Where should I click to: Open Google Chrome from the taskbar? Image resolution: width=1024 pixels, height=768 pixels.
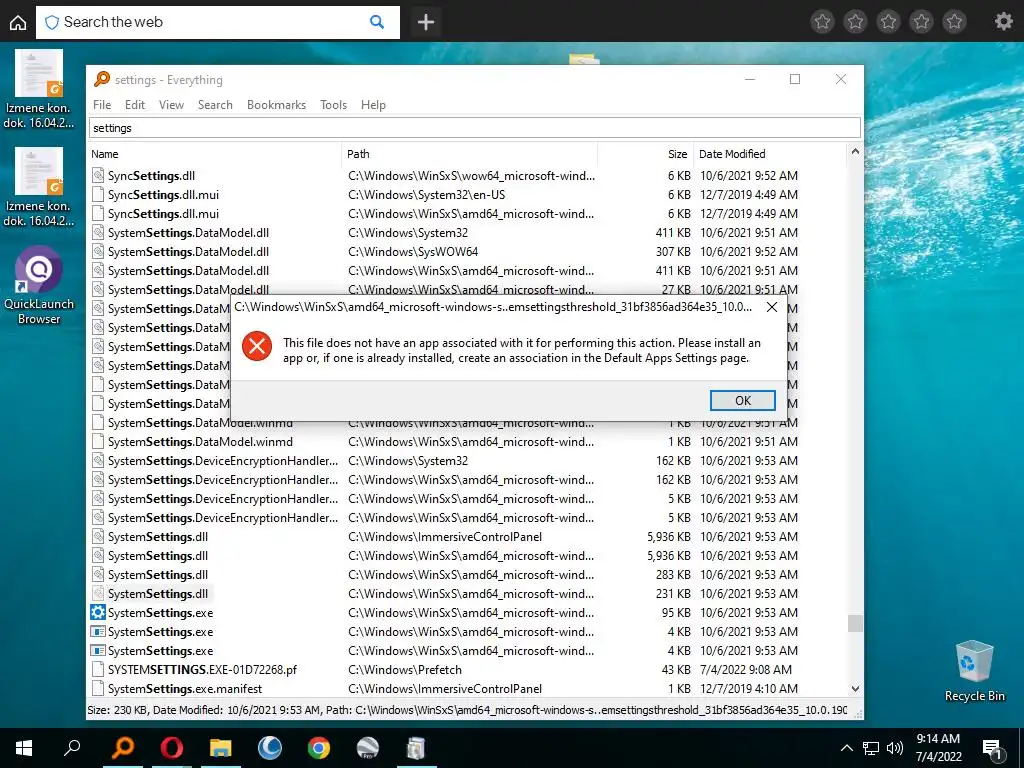coord(319,748)
